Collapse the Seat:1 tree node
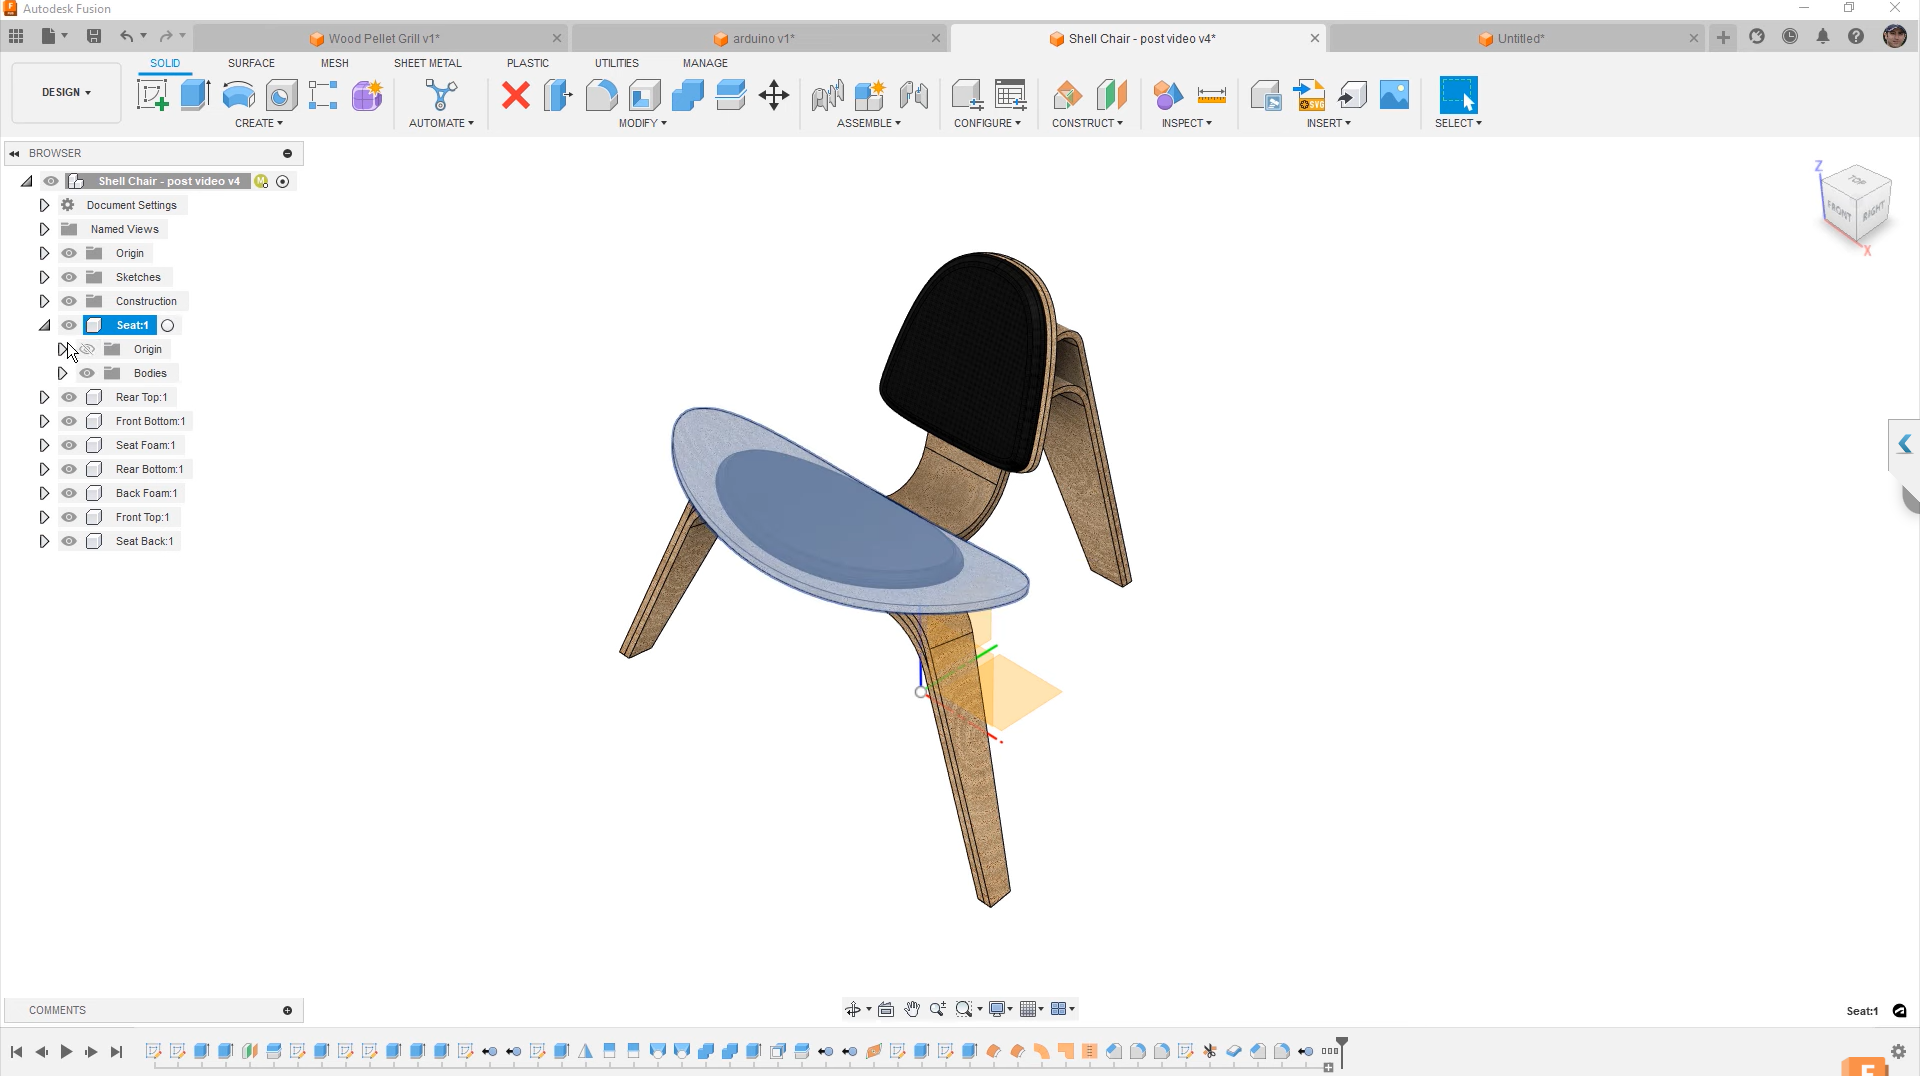This screenshot has height=1076, width=1920. [x=44, y=325]
